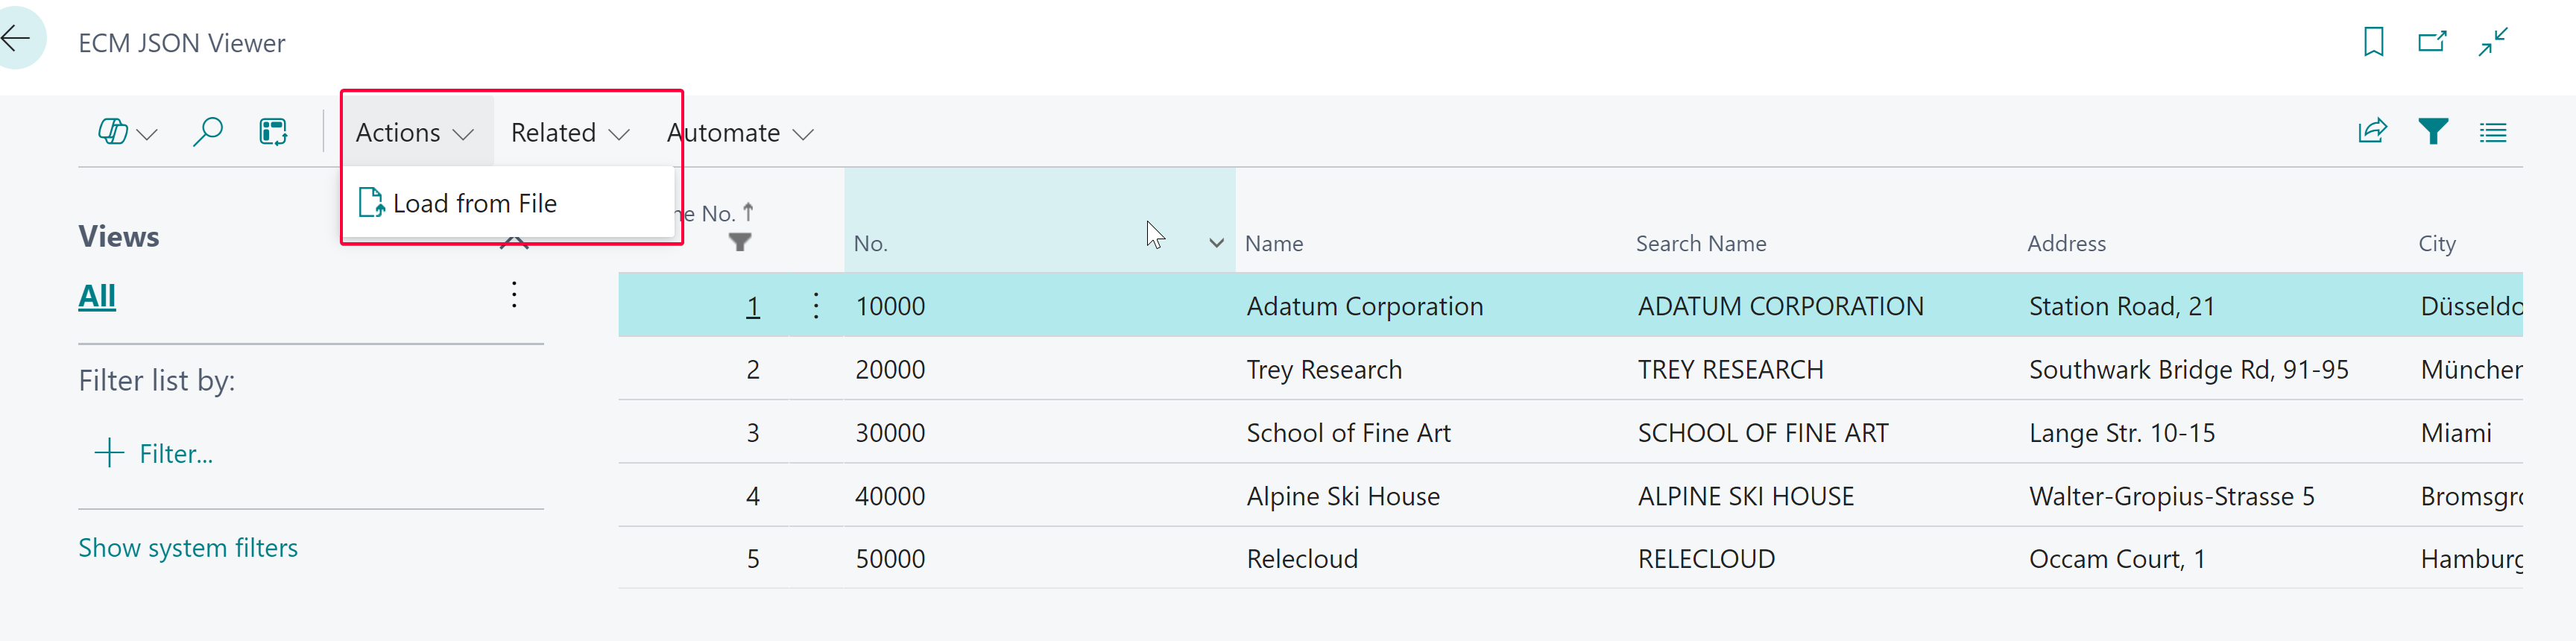Click Show system filters link
Image resolution: width=2576 pixels, height=641 pixels.
(188, 548)
